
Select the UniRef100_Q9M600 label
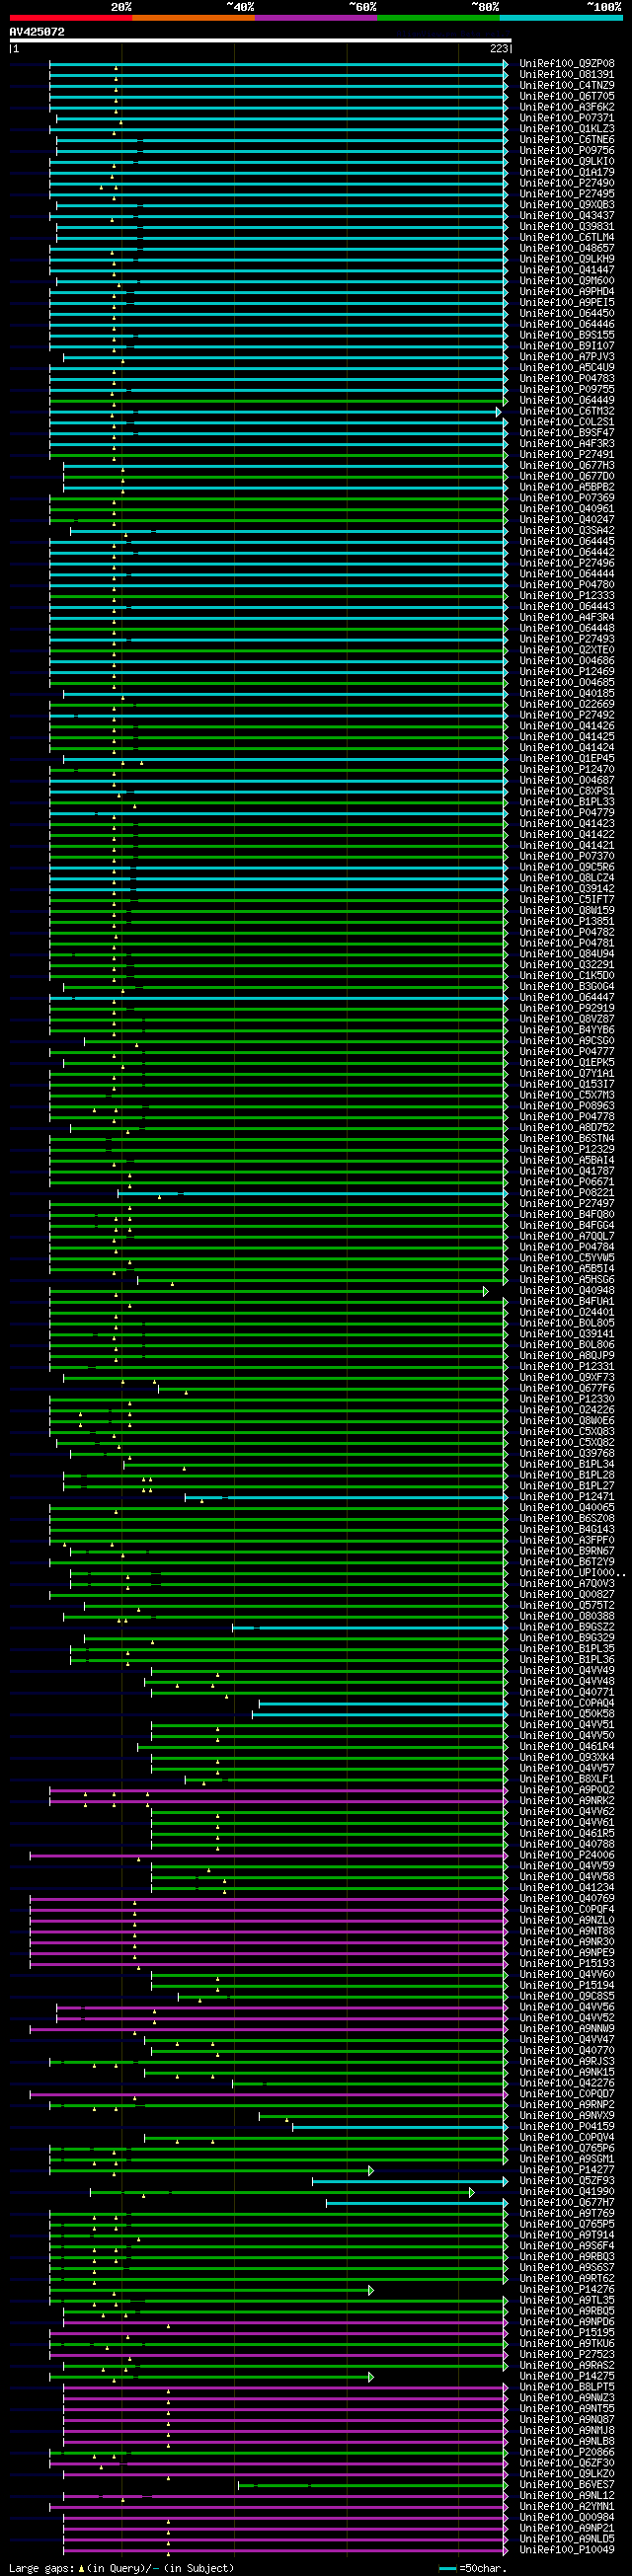(x=567, y=281)
